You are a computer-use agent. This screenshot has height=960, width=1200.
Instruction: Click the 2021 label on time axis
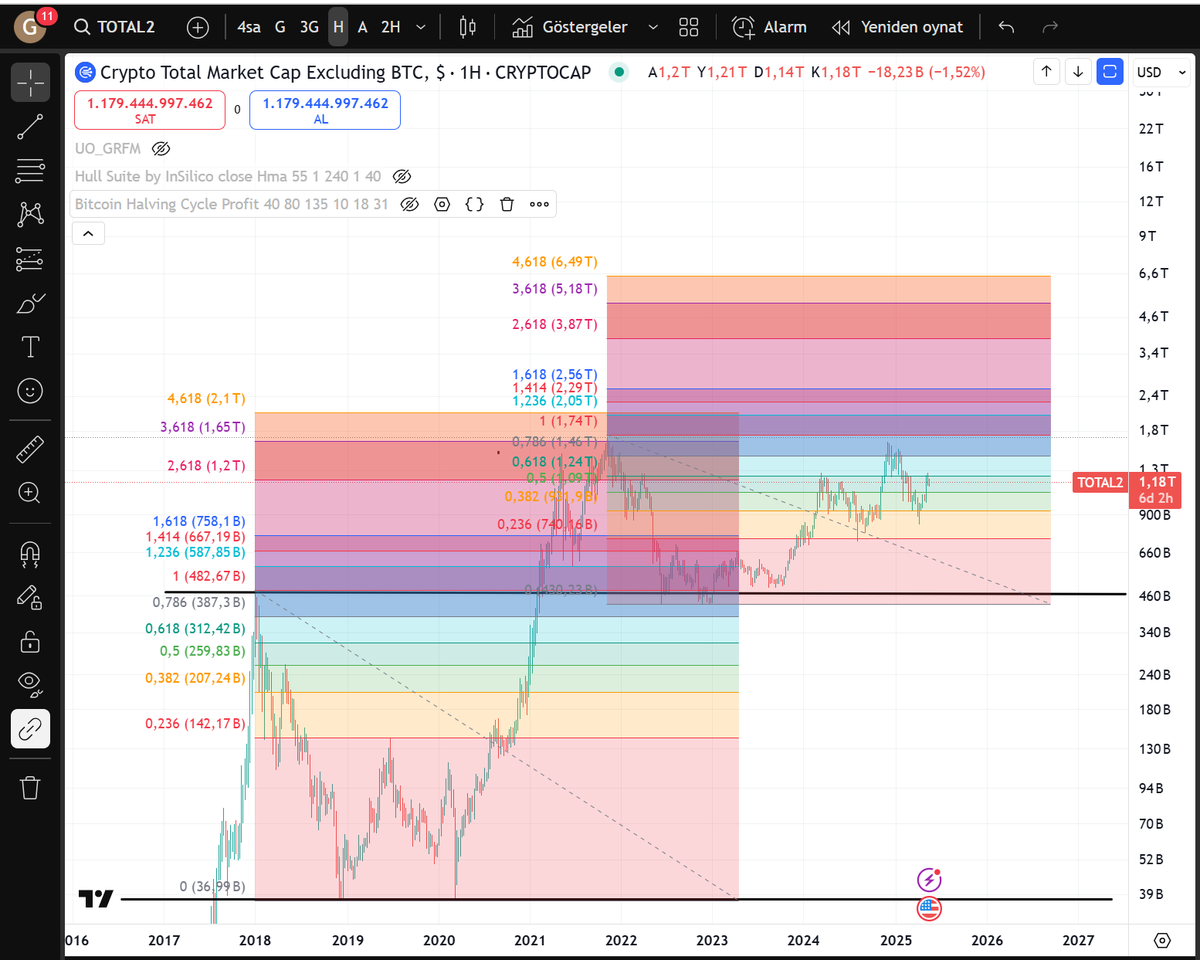pos(530,940)
